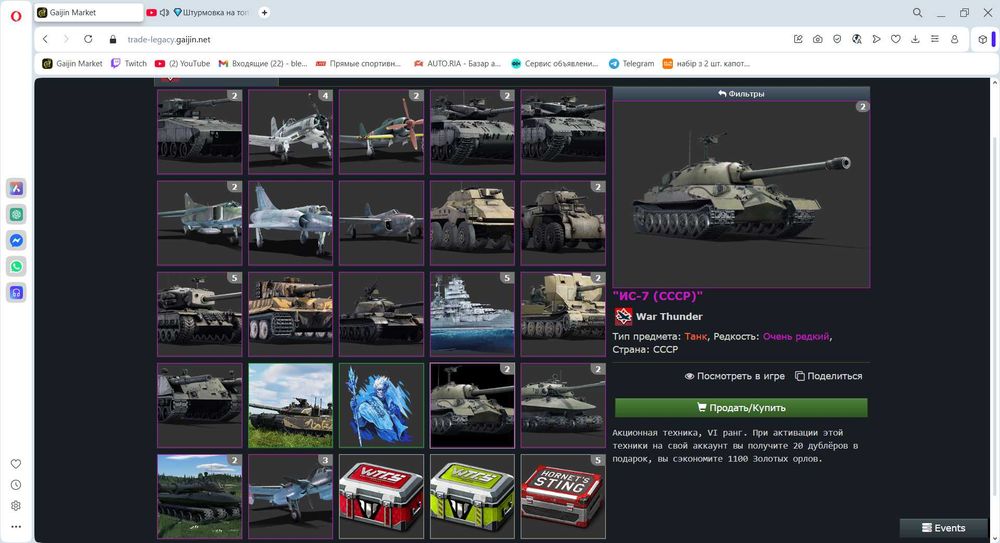The width and height of the screenshot is (1000, 543).
Task: Open the (2) YouTube bookmark
Action: 182,63
